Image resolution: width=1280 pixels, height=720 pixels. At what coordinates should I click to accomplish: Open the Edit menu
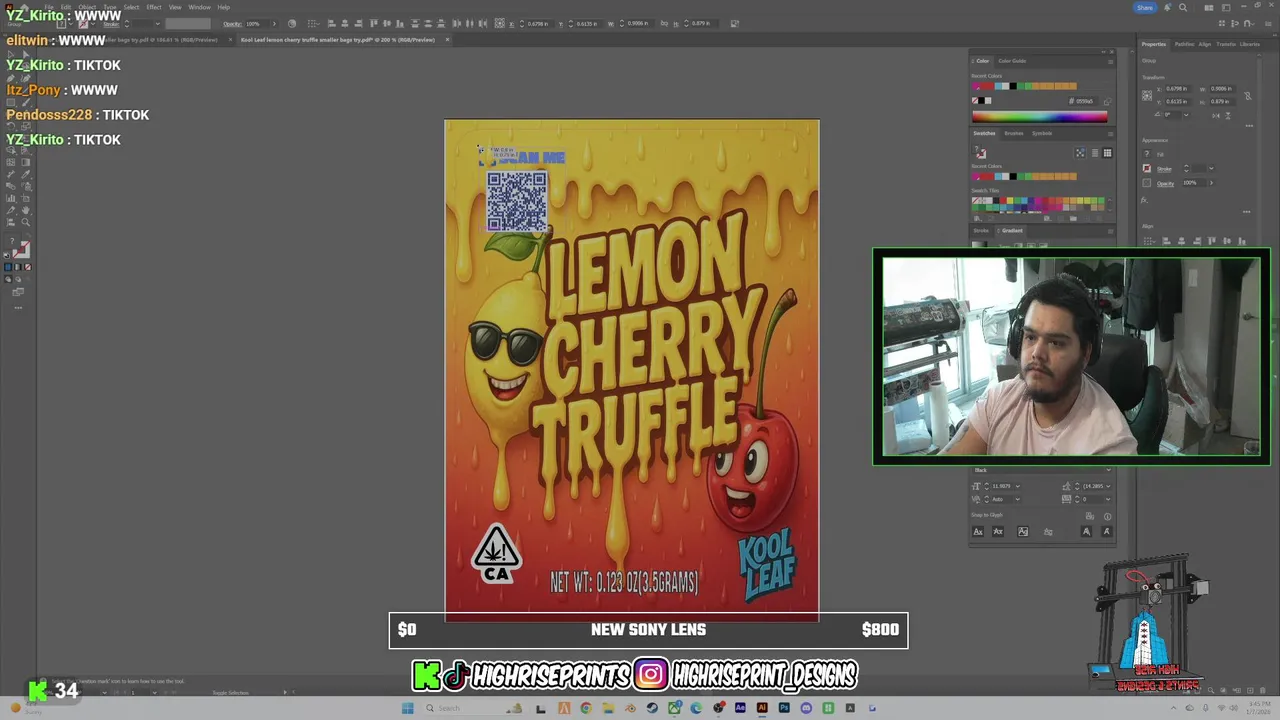click(66, 7)
